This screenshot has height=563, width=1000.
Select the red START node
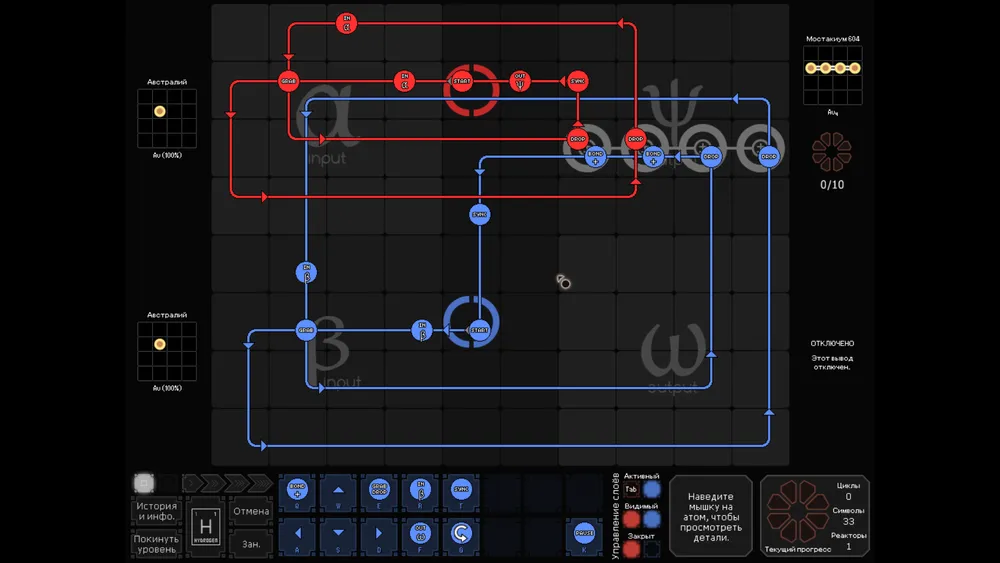click(x=462, y=81)
